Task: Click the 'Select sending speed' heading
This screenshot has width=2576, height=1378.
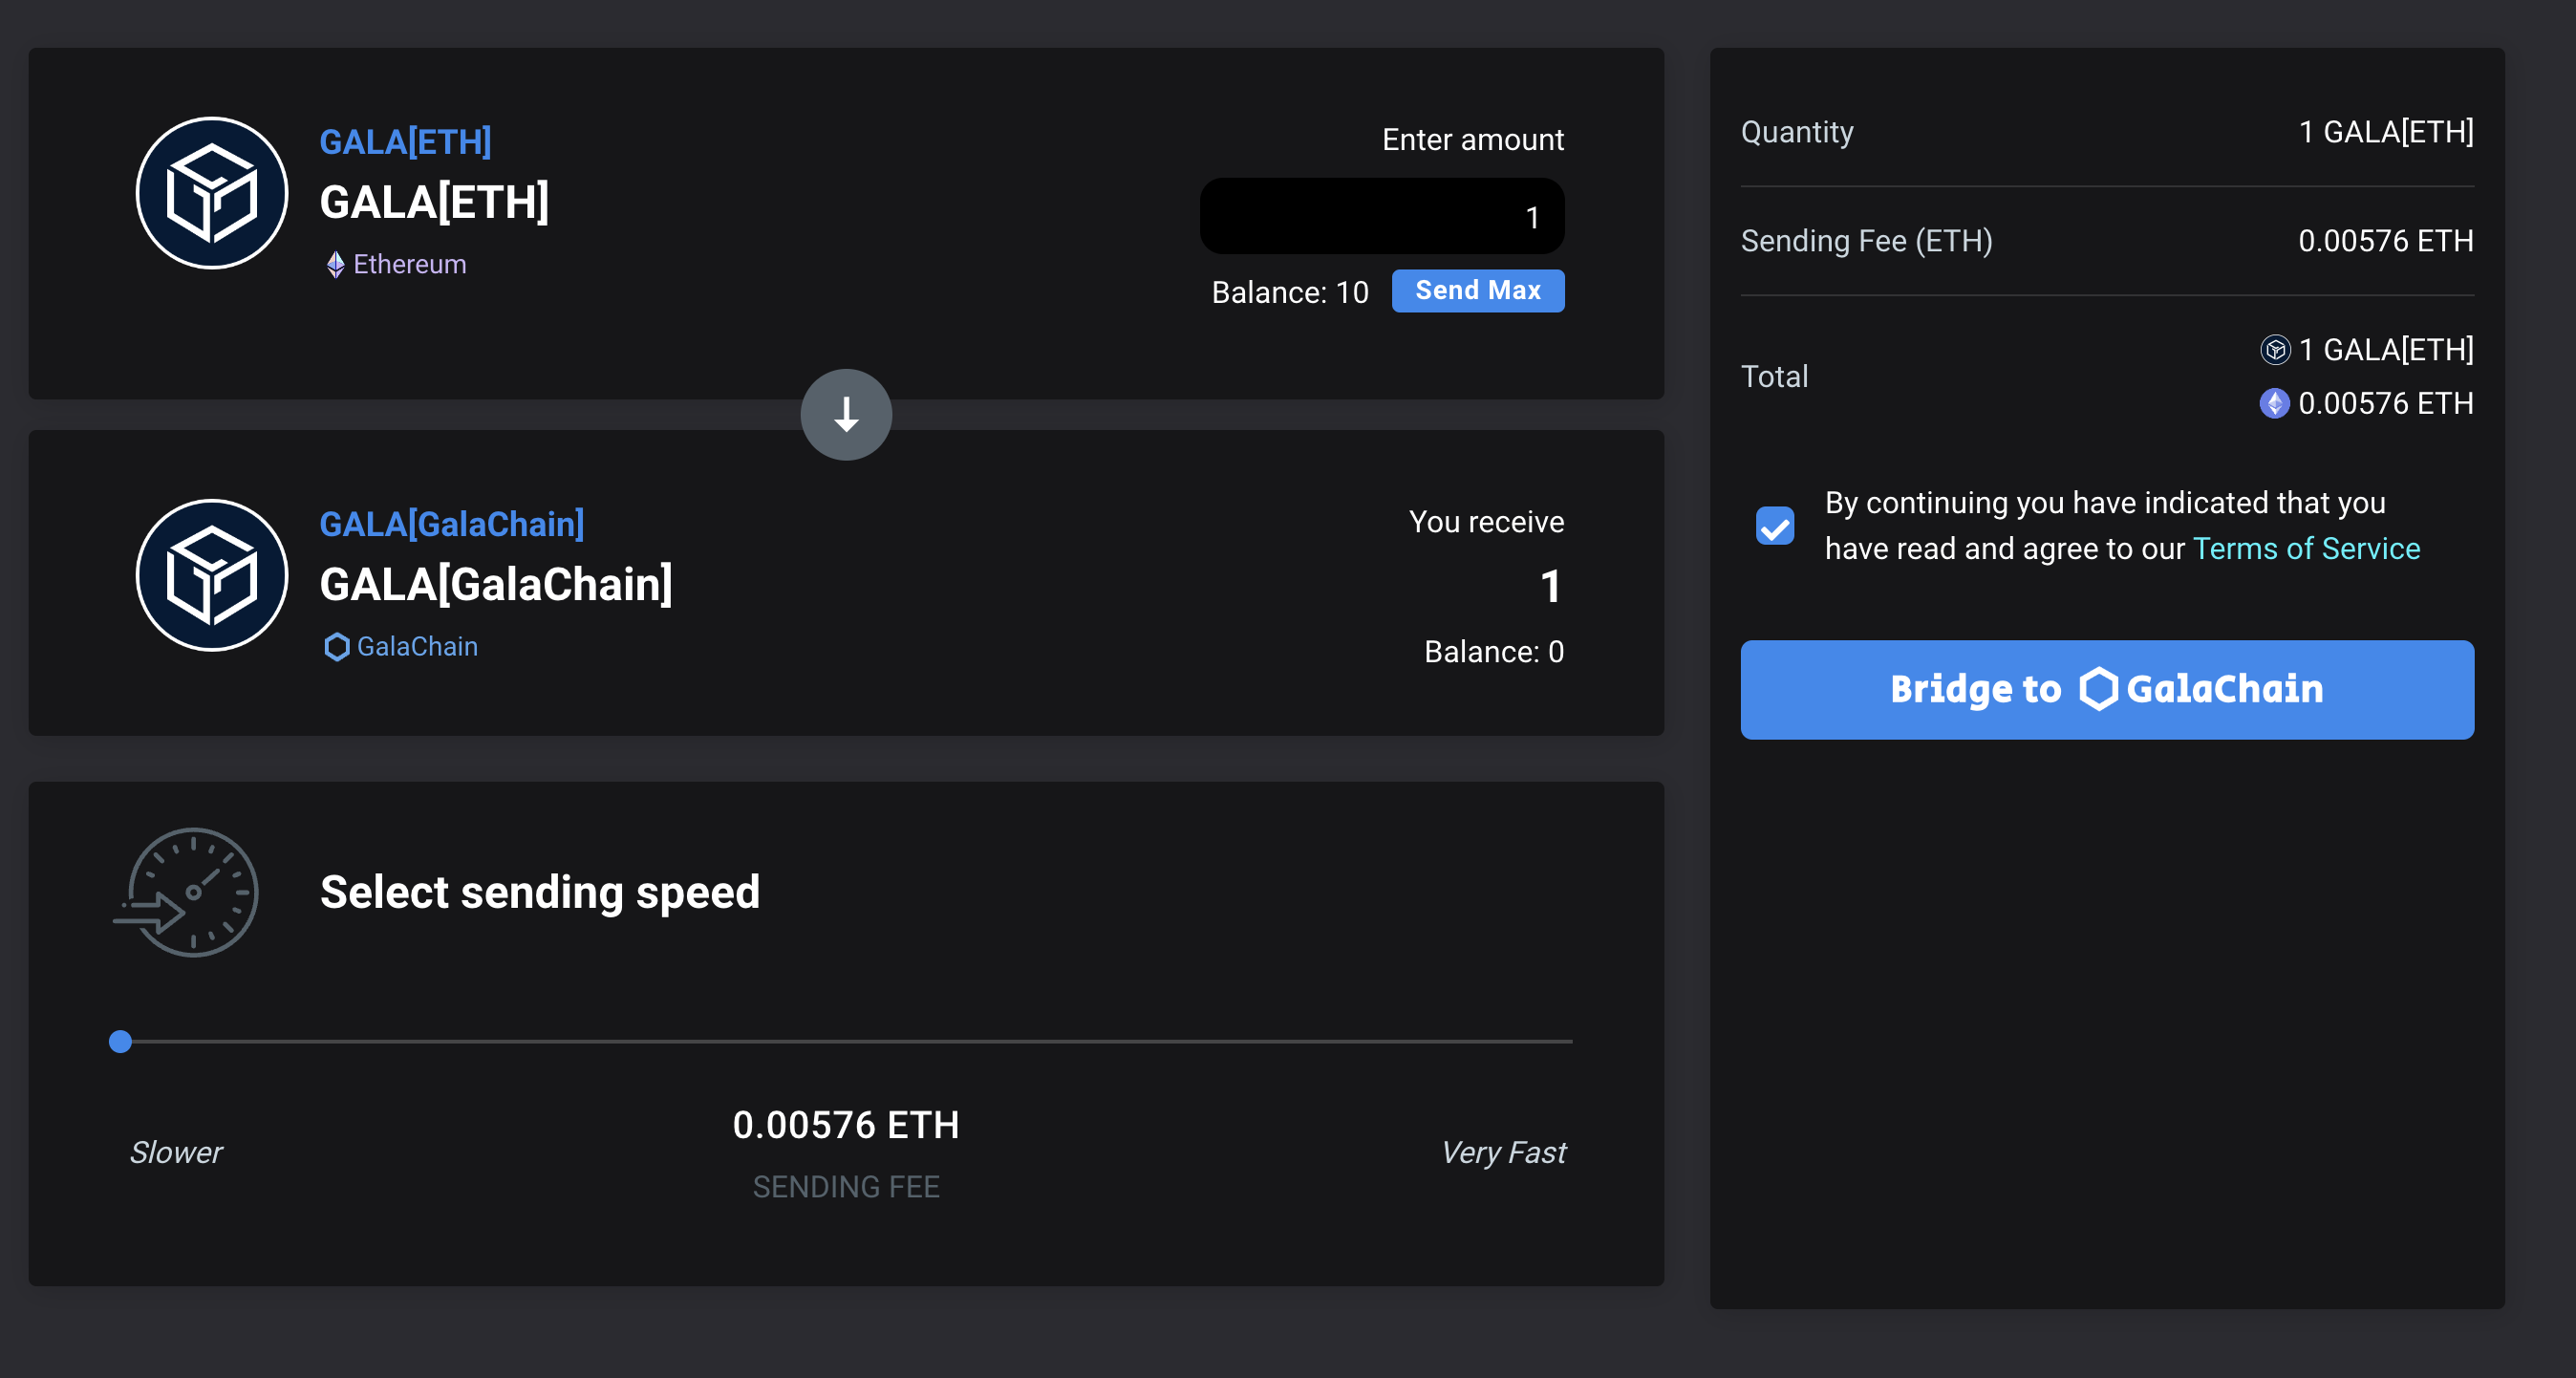Action: pos(540,892)
